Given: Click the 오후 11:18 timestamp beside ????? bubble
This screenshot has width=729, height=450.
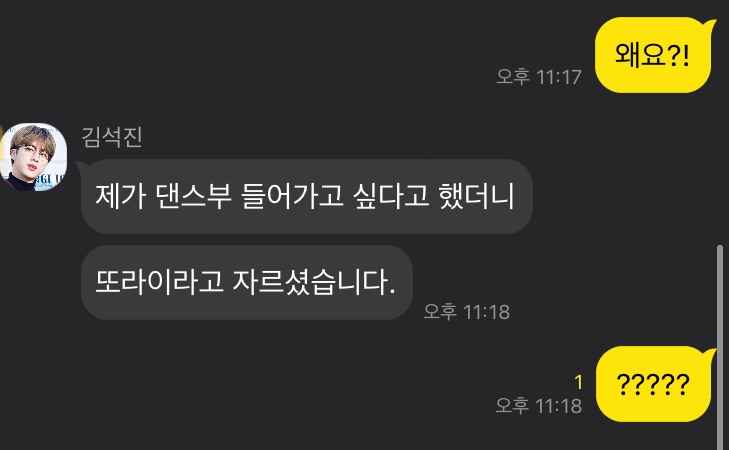Looking at the screenshot, I should click(539, 405).
